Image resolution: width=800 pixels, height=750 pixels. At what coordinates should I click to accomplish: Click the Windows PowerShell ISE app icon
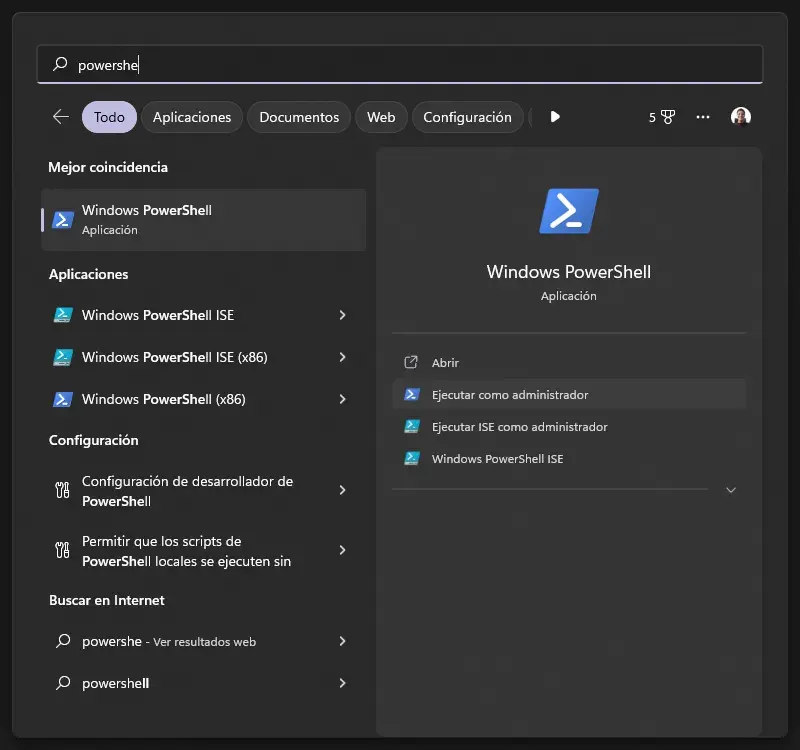point(63,315)
